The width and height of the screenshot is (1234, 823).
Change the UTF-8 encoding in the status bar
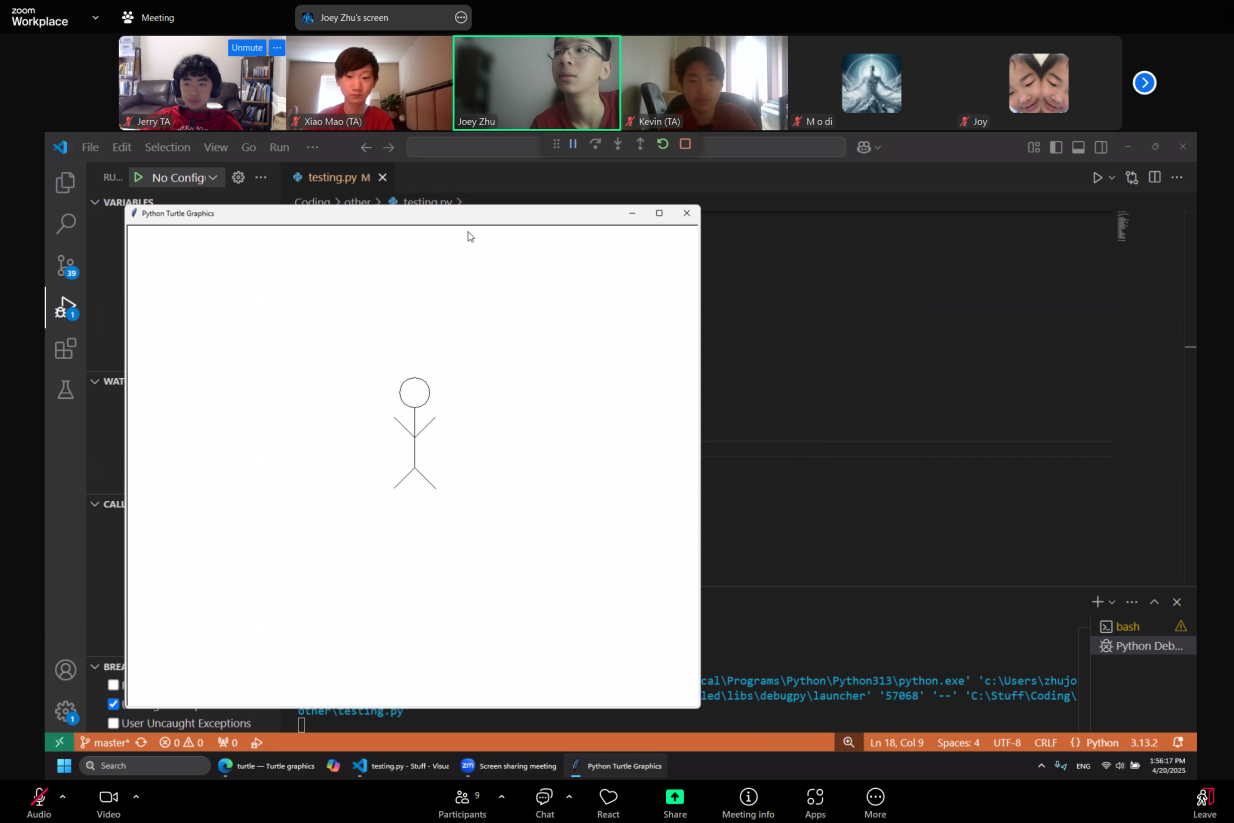coord(1007,742)
